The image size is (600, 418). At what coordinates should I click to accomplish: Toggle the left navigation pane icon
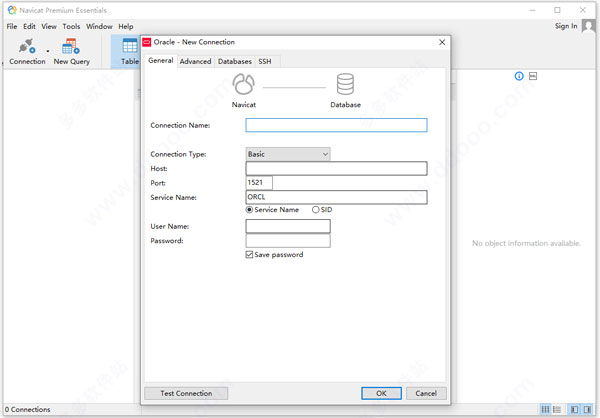574,410
